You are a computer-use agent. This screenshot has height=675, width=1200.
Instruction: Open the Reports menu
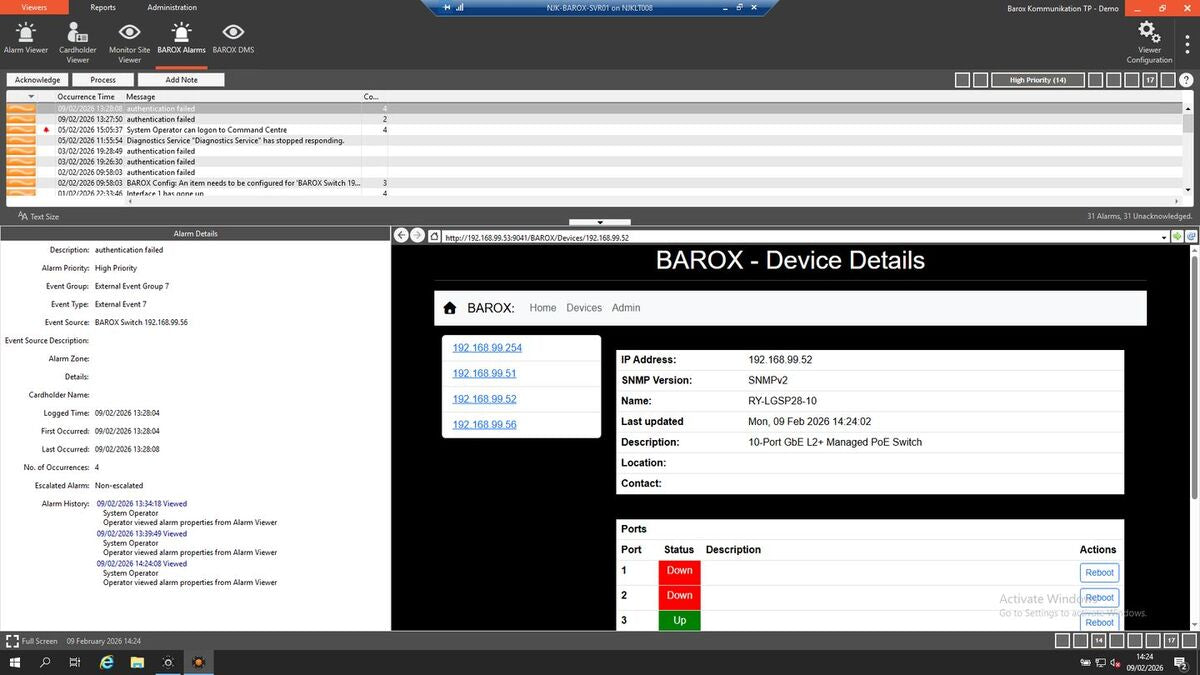[103, 7]
